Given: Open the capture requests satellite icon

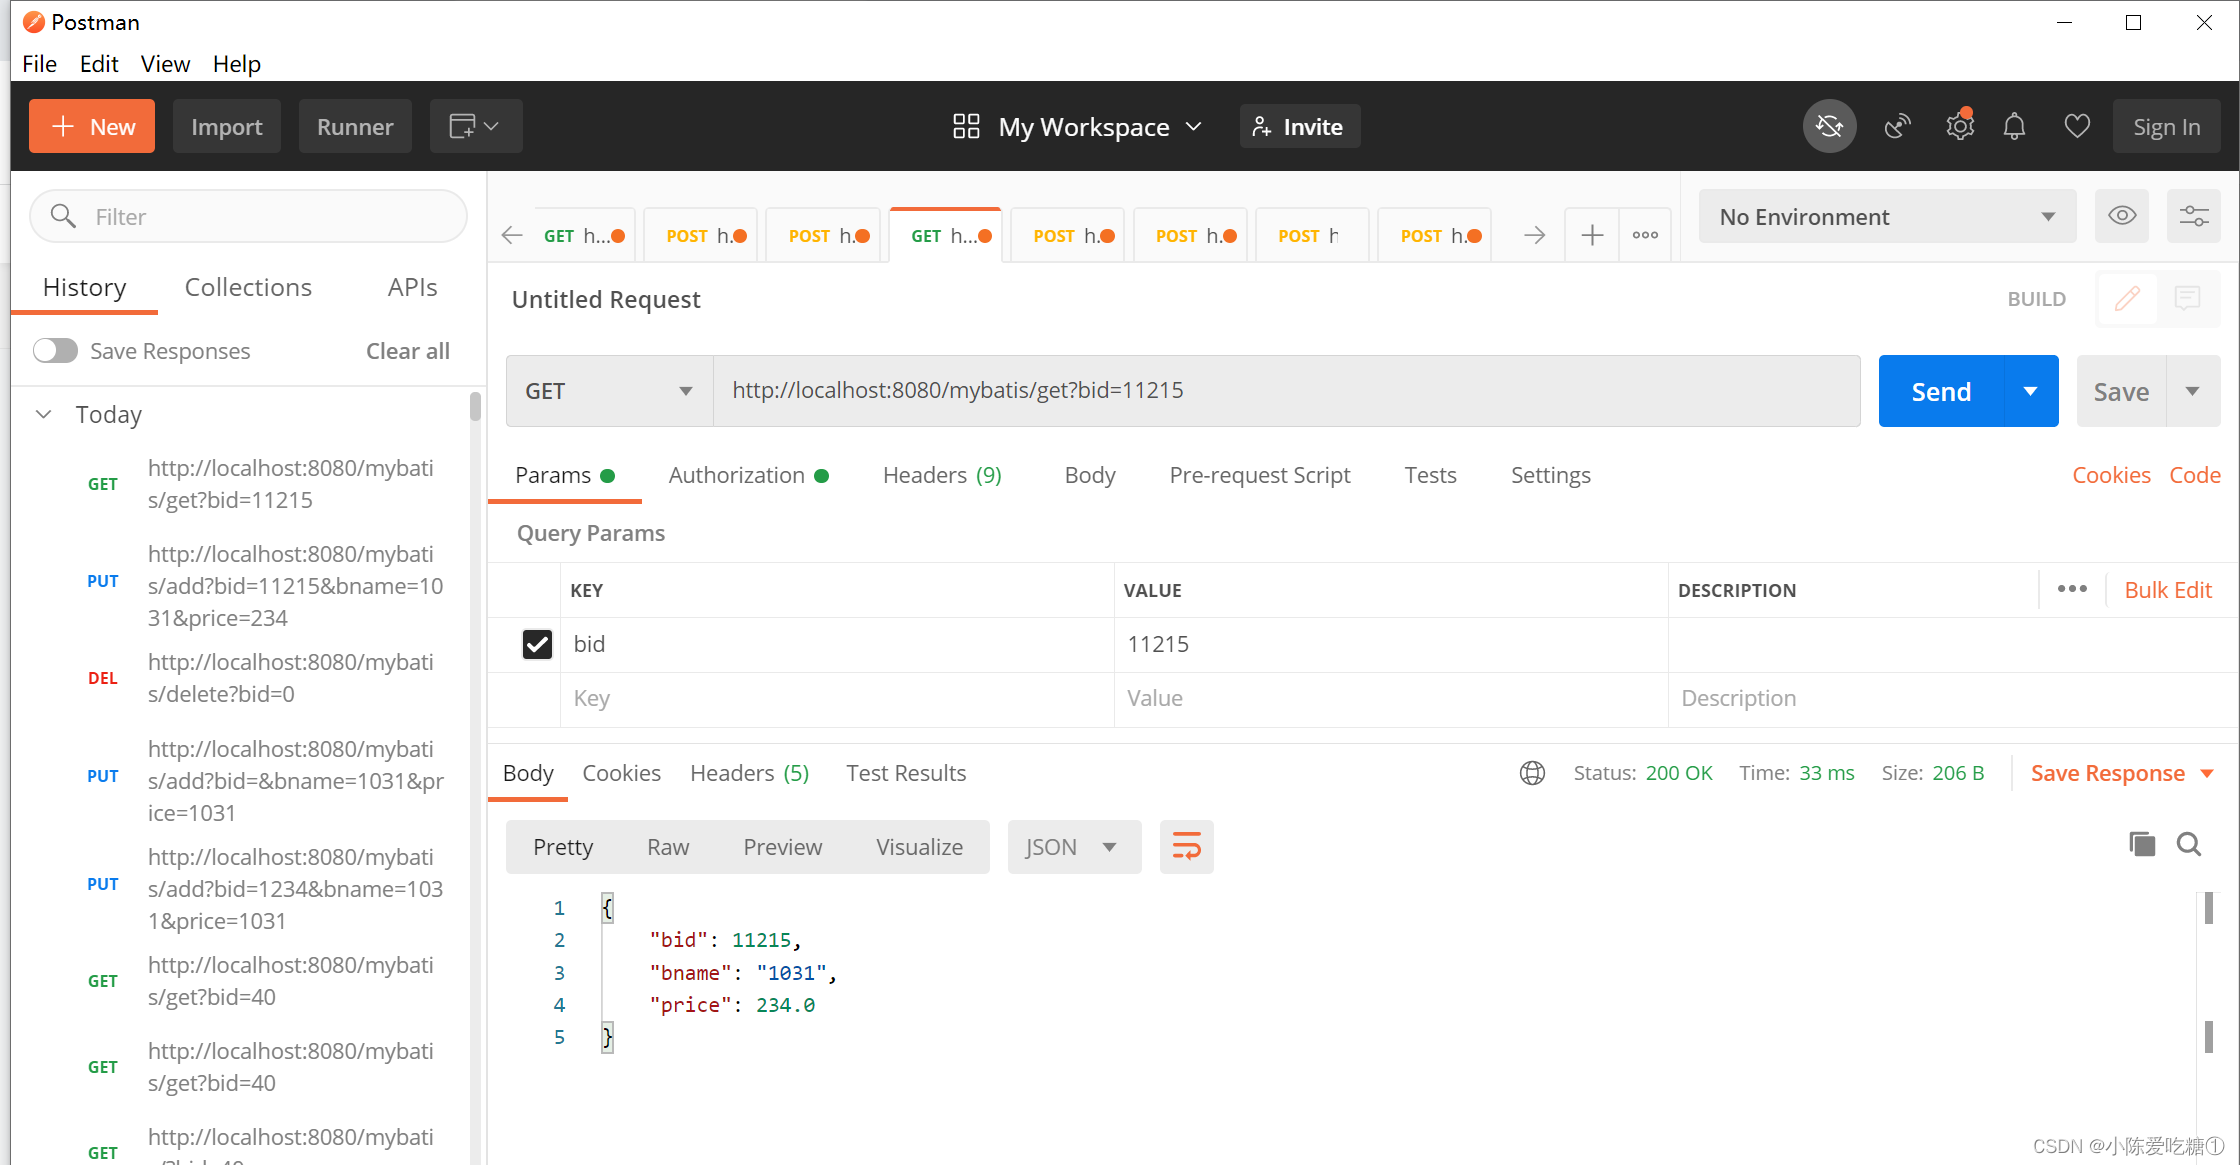Looking at the screenshot, I should click(x=1897, y=127).
